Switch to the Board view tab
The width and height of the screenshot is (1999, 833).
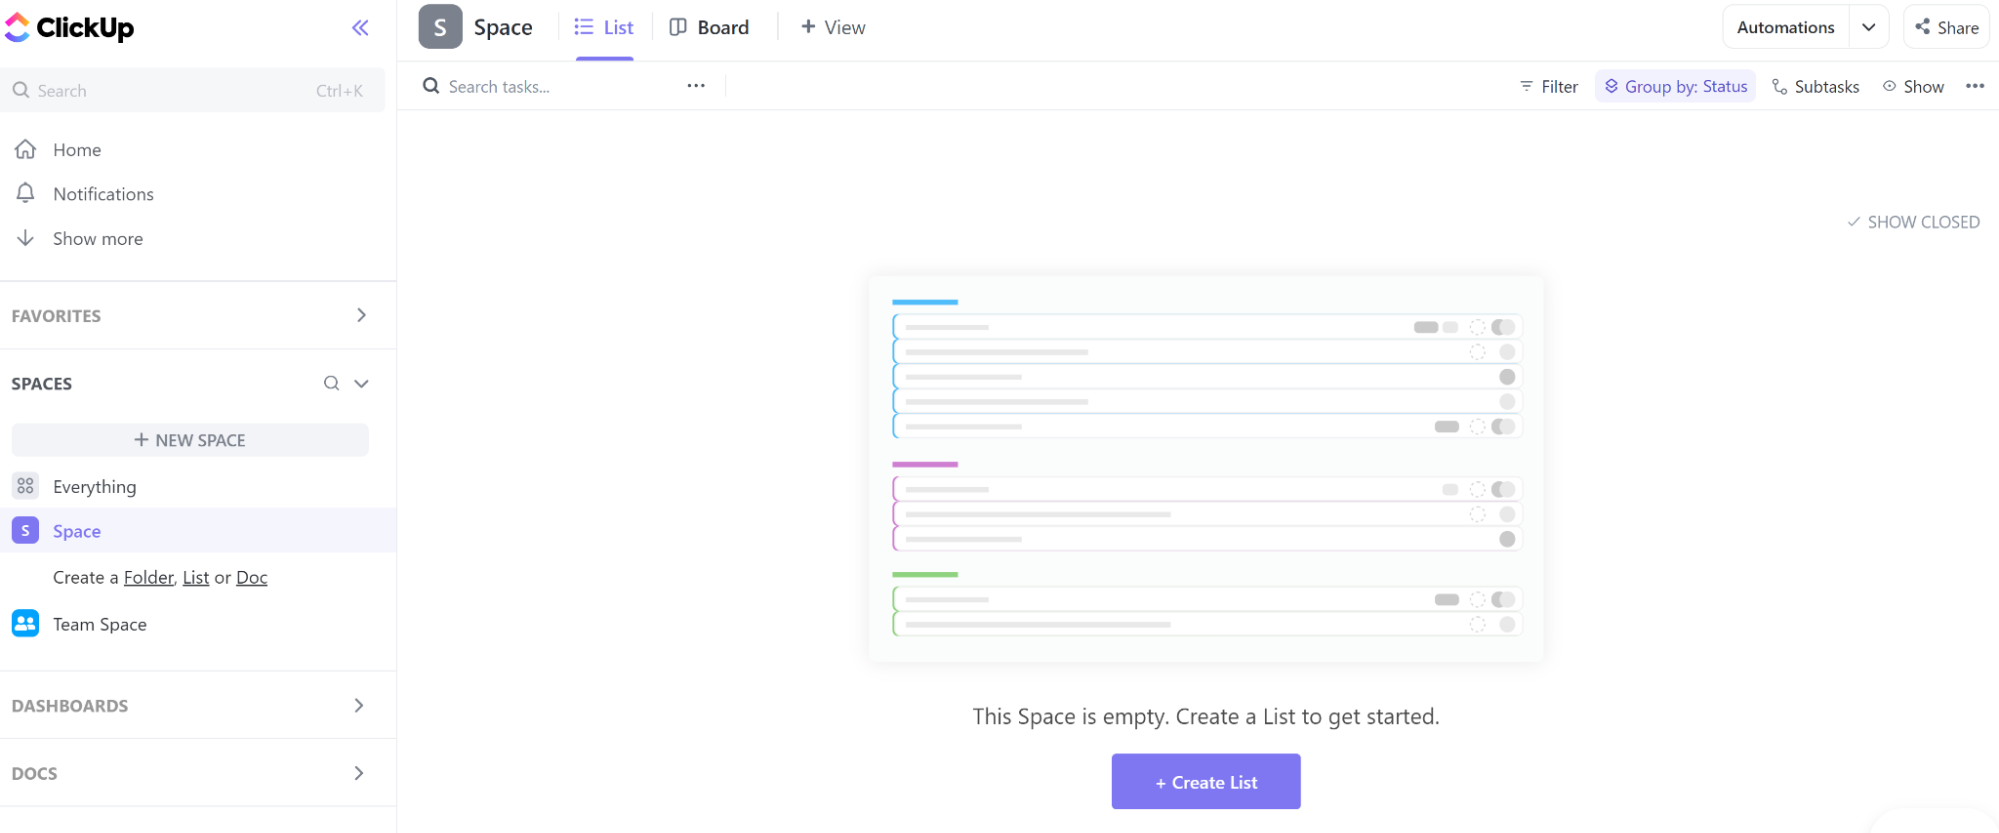(x=709, y=27)
